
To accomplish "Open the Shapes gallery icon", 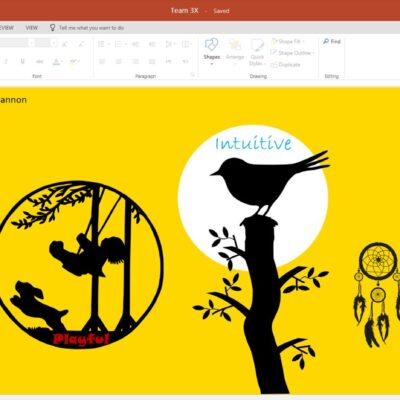I will [212, 44].
